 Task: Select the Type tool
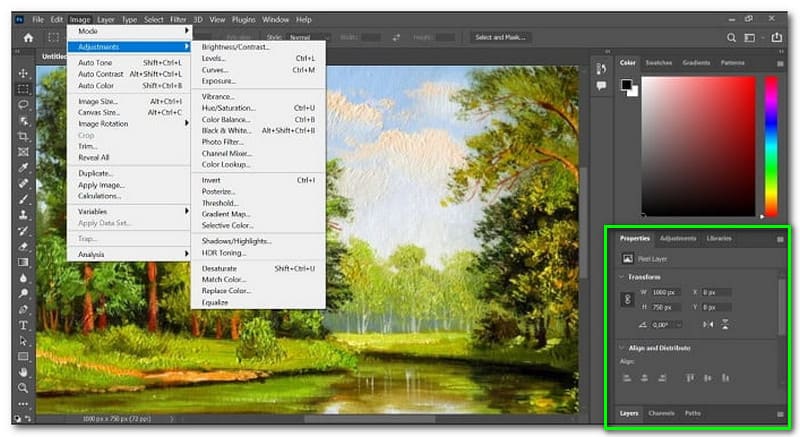[23, 325]
